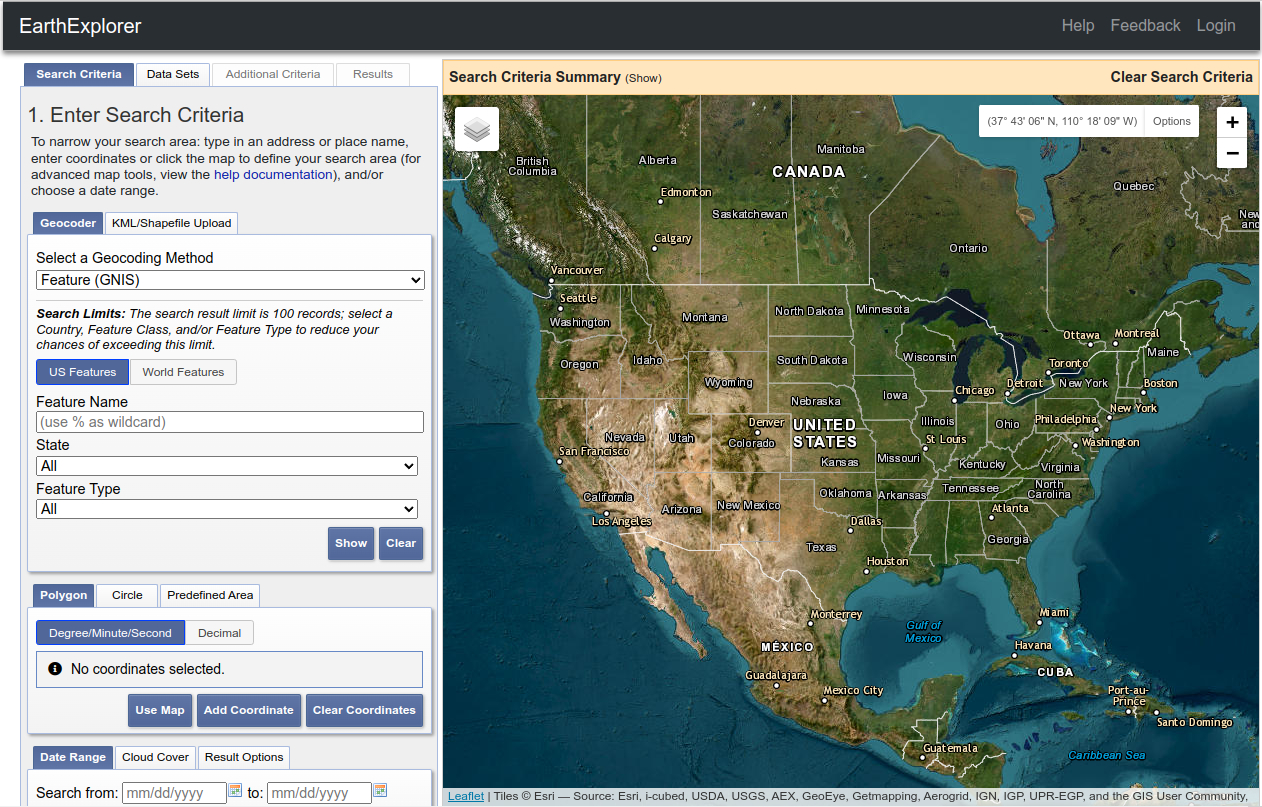Open the KML/Shapefile Upload tab
This screenshot has height=807, width=1262.
tap(171, 223)
